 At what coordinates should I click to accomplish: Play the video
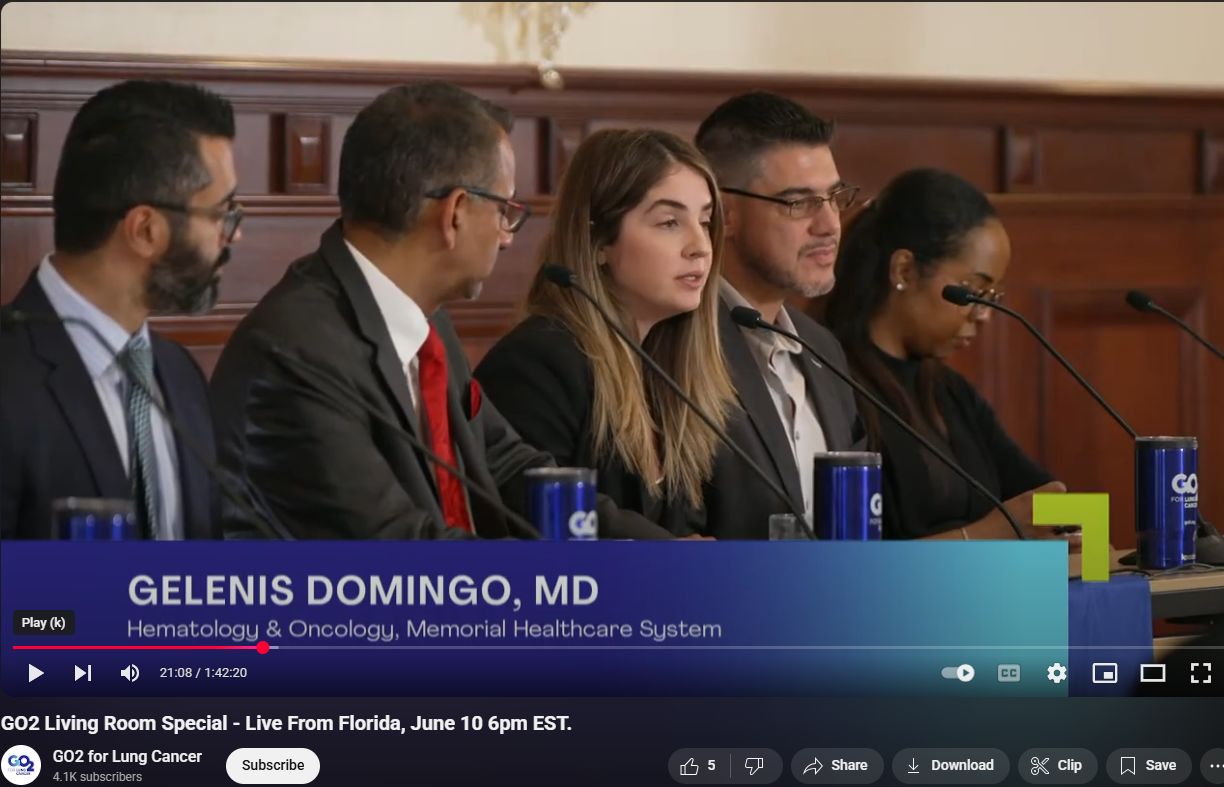(x=35, y=673)
